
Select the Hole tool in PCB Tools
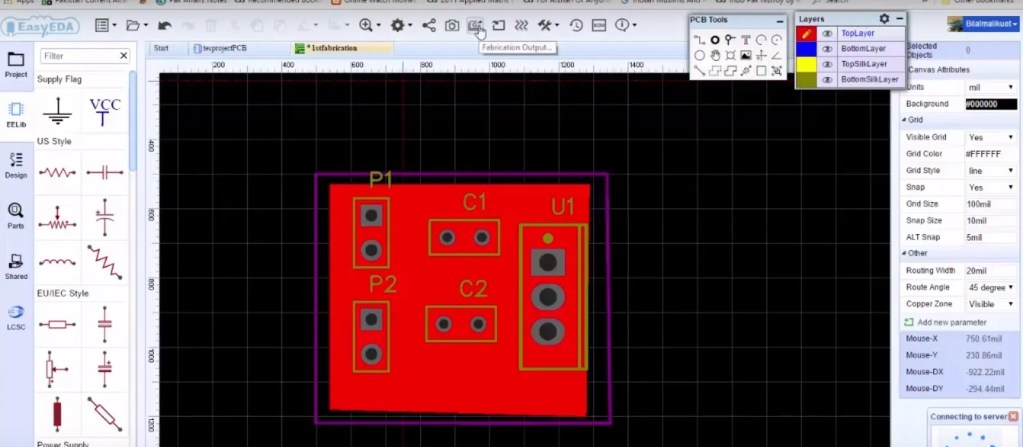pos(730,55)
